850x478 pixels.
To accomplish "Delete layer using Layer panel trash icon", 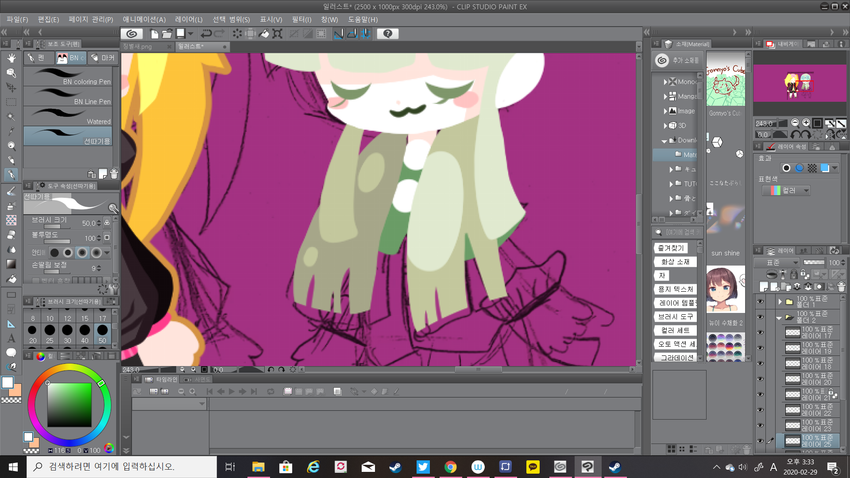I will coord(841,287).
